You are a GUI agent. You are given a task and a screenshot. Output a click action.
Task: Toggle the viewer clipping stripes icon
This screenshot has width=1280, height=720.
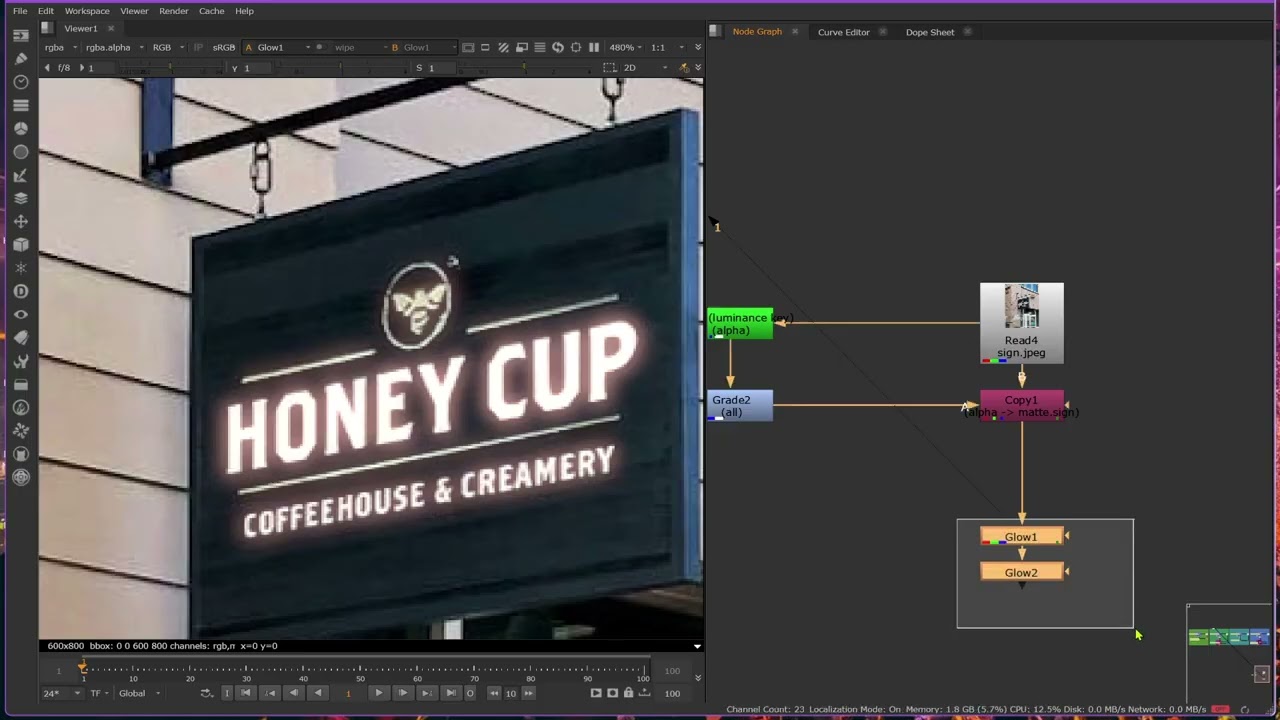[504, 47]
